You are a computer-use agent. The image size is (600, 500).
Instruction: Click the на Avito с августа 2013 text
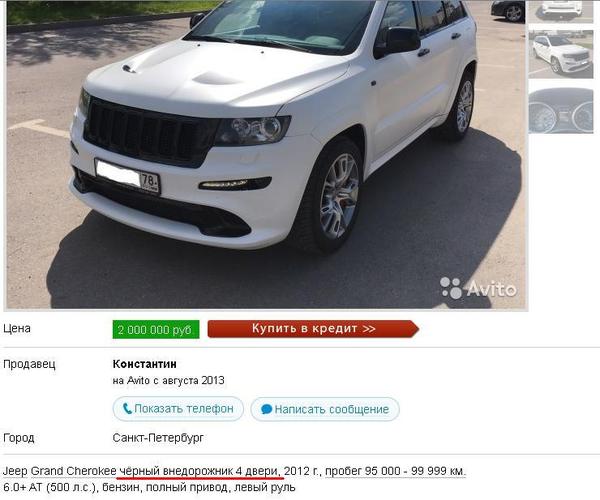coord(168,381)
